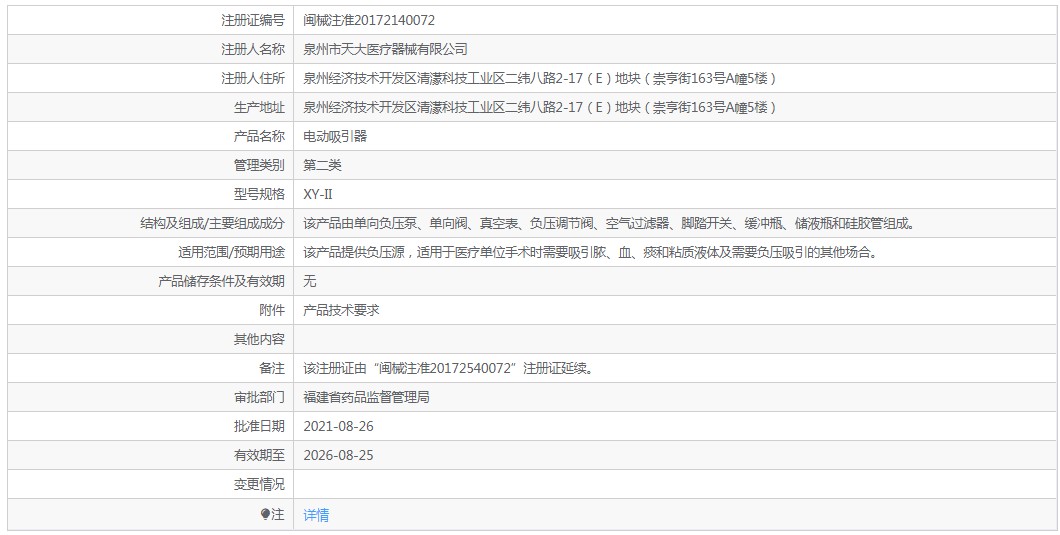This screenshot has width=1060, height=535.
Task: Click the address in 生产地址 row
Action: 540,108
